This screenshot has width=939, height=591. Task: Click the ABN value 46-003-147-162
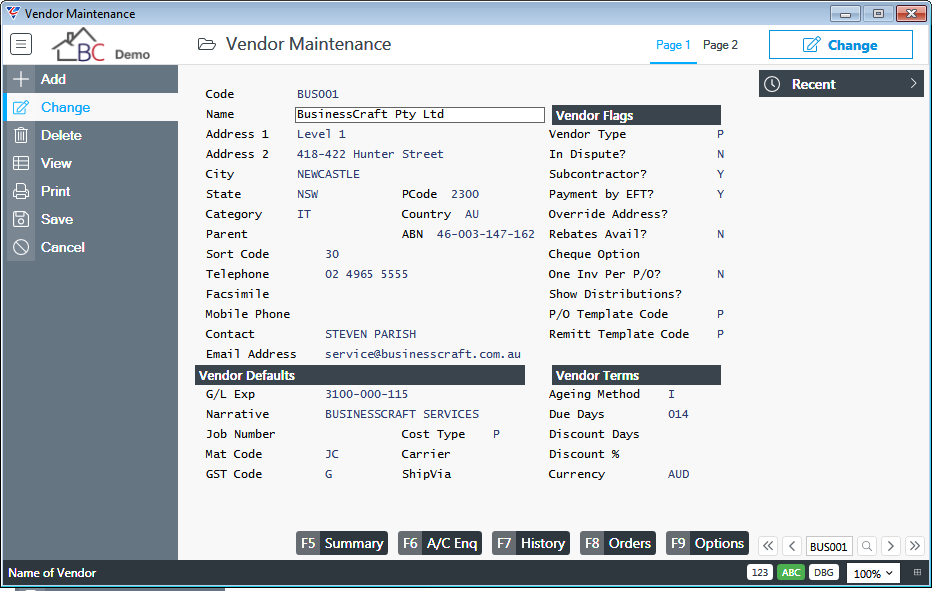(486, 234)
